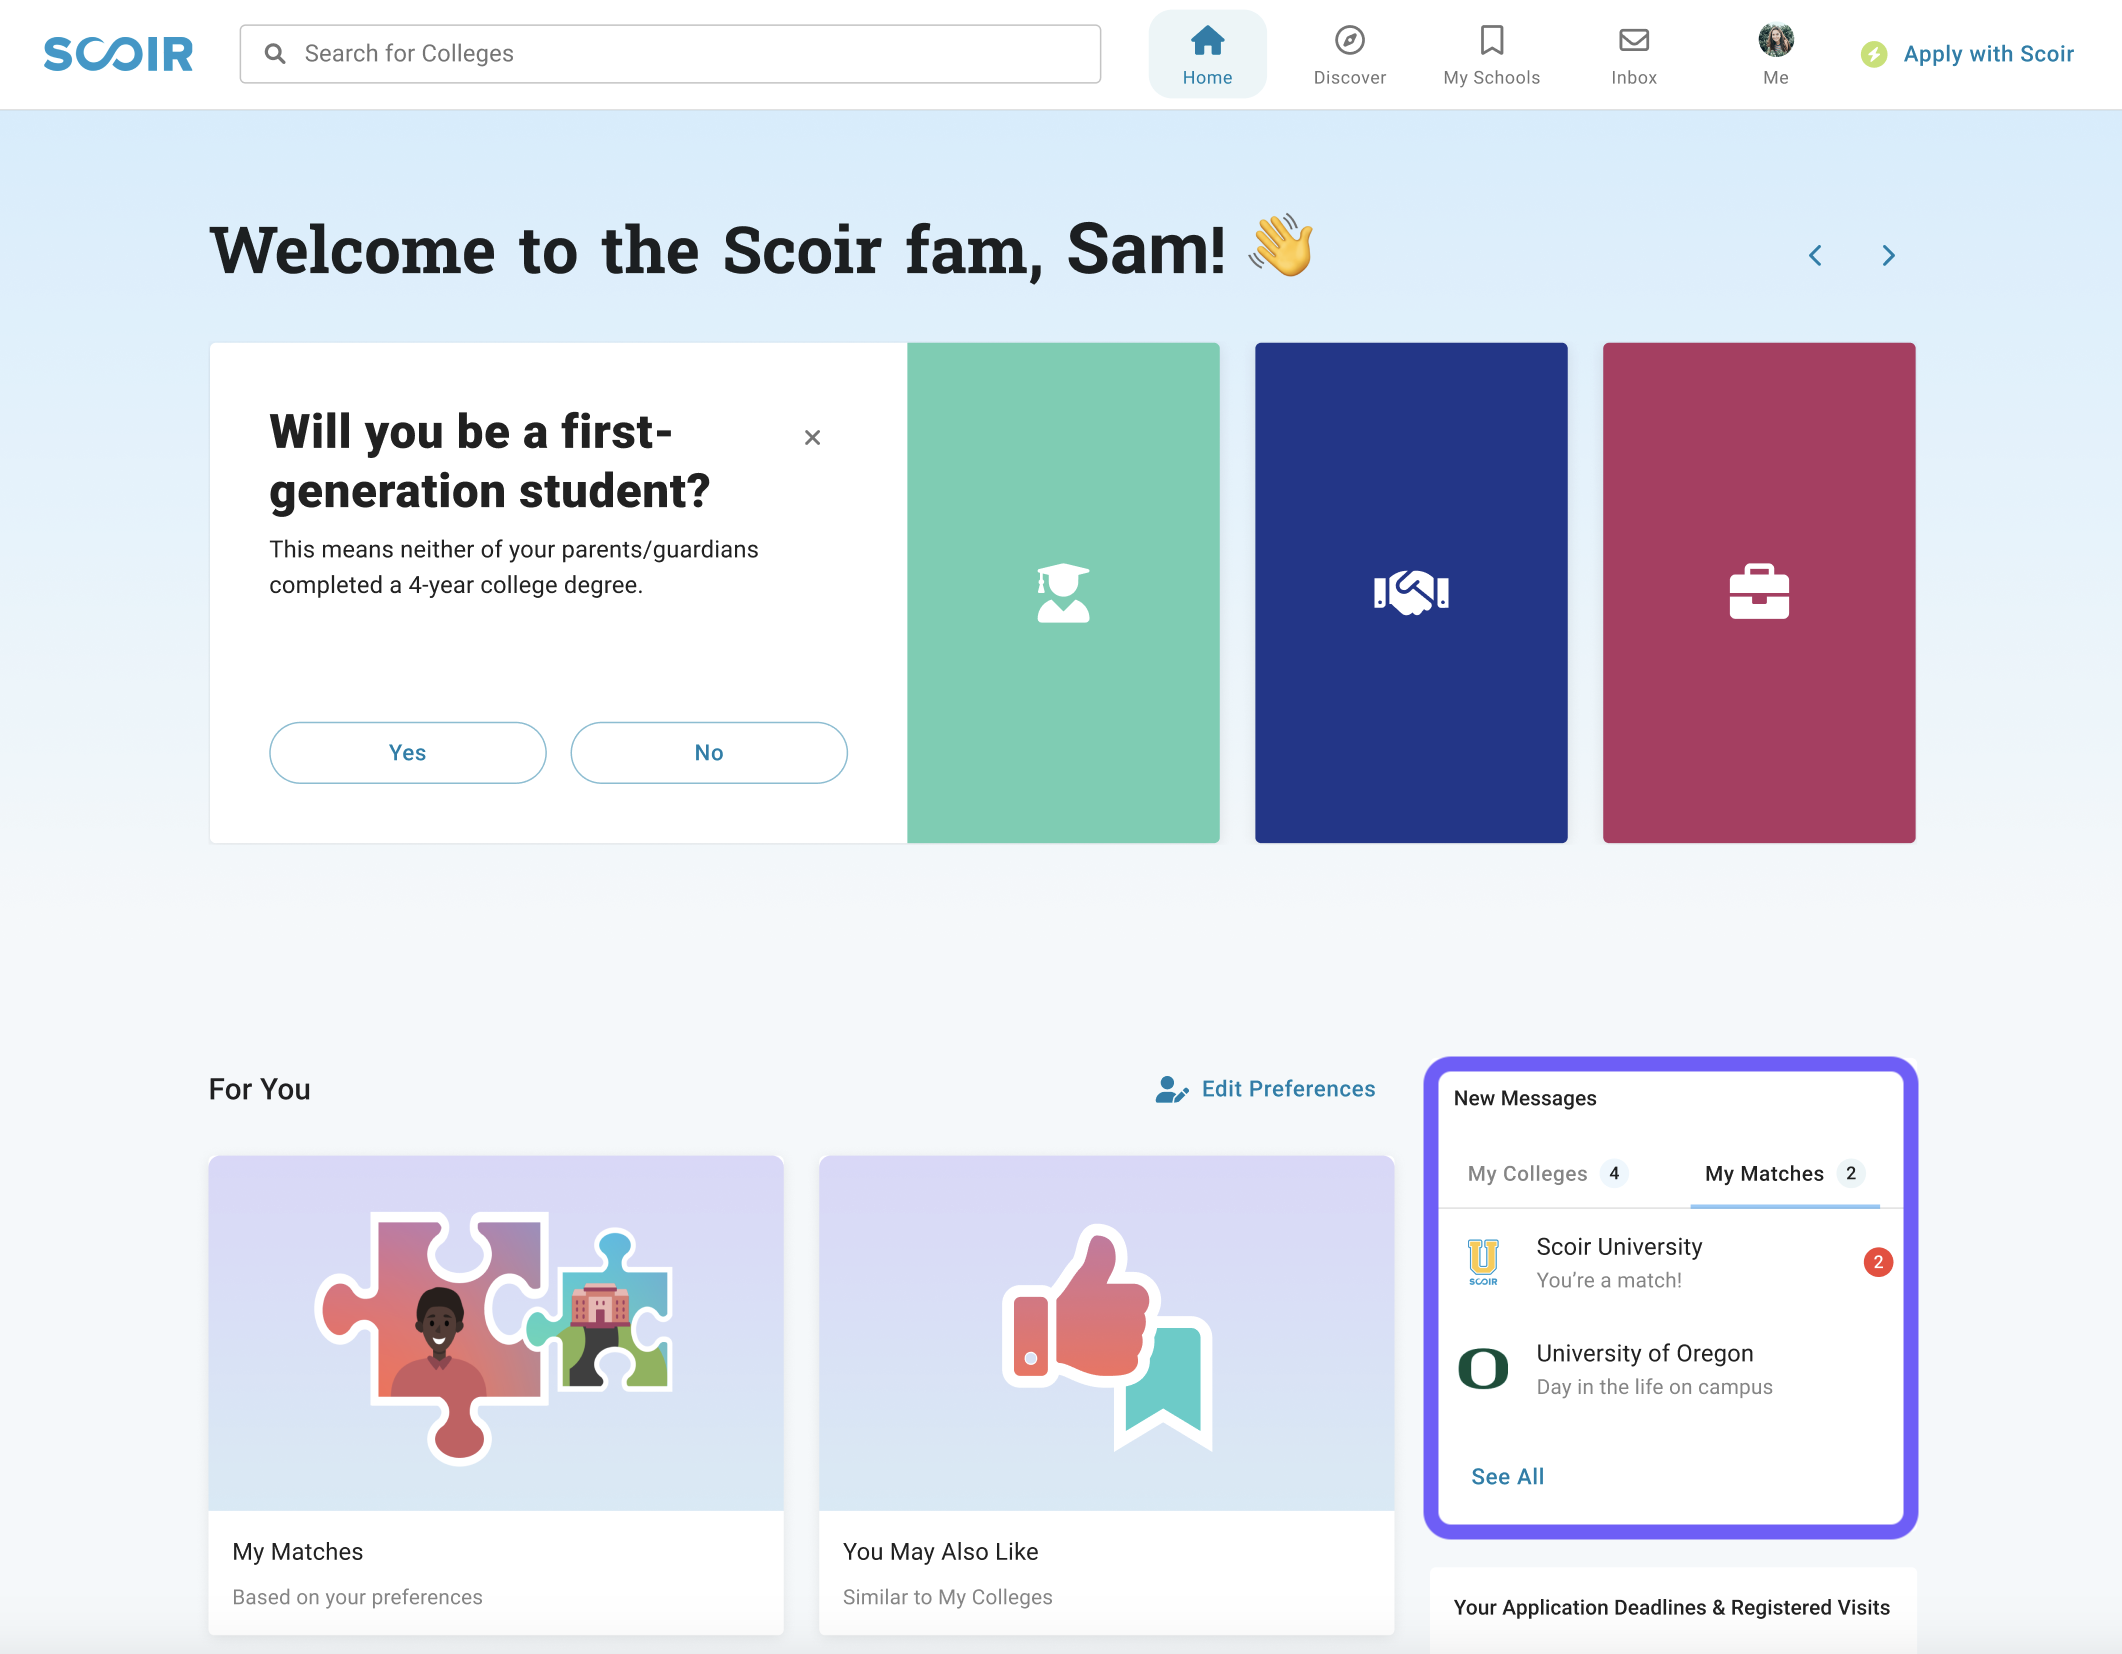Screen dimensions: 2122x1654
Task: Search for colleges input field
Action: [670, 53]
